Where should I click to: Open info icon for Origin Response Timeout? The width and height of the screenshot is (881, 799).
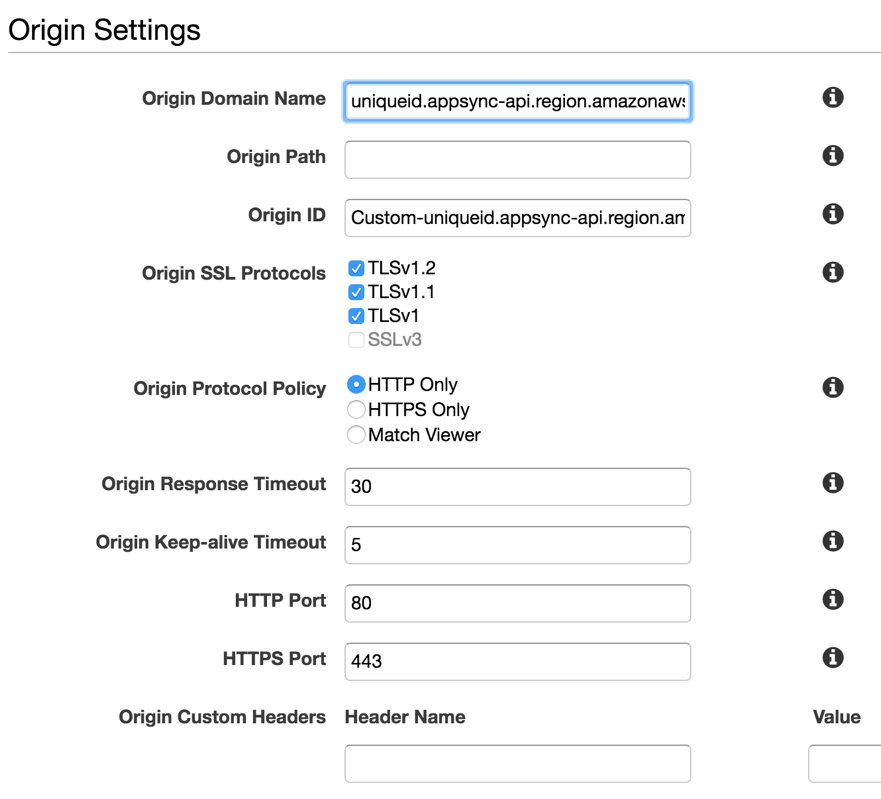coord(832,483)
